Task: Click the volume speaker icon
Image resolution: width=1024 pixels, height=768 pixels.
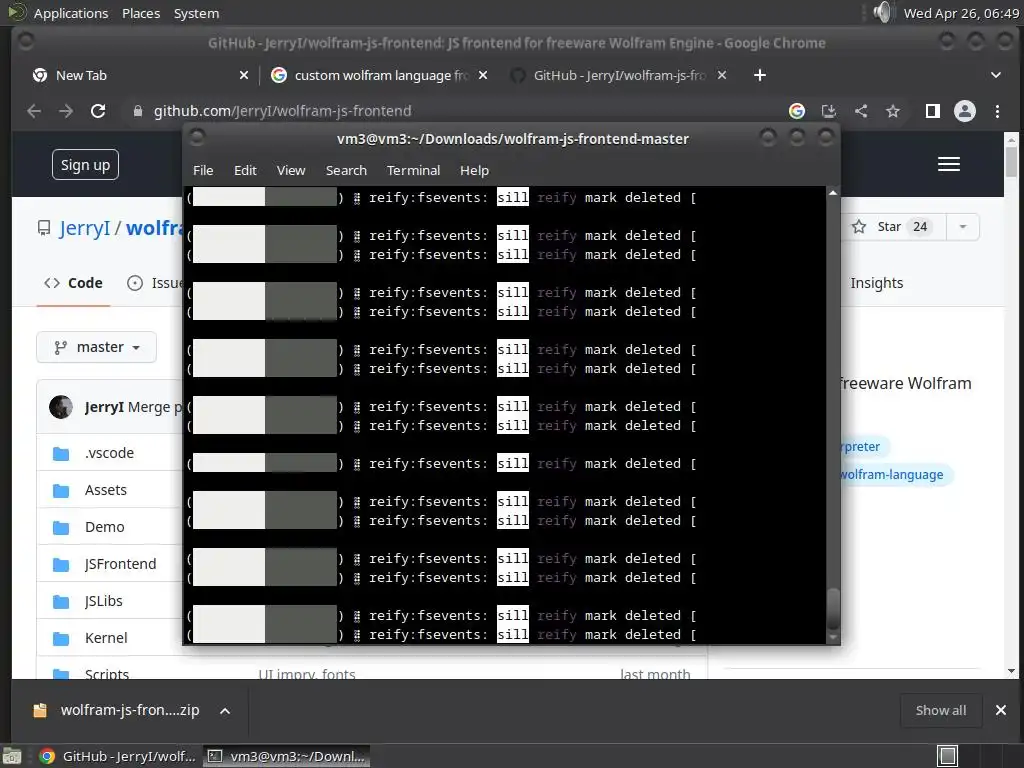Action: point(882,12)
